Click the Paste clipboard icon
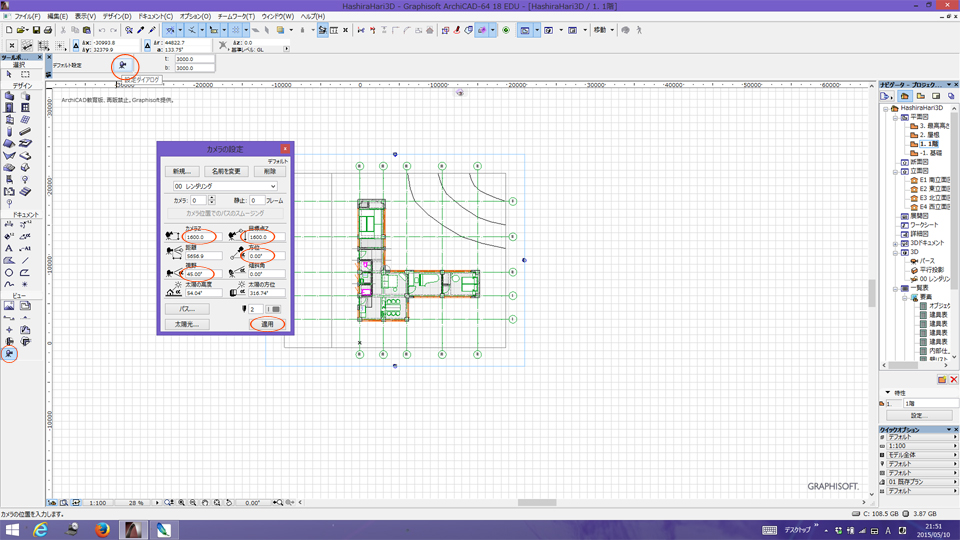 [x=86, y=30]
